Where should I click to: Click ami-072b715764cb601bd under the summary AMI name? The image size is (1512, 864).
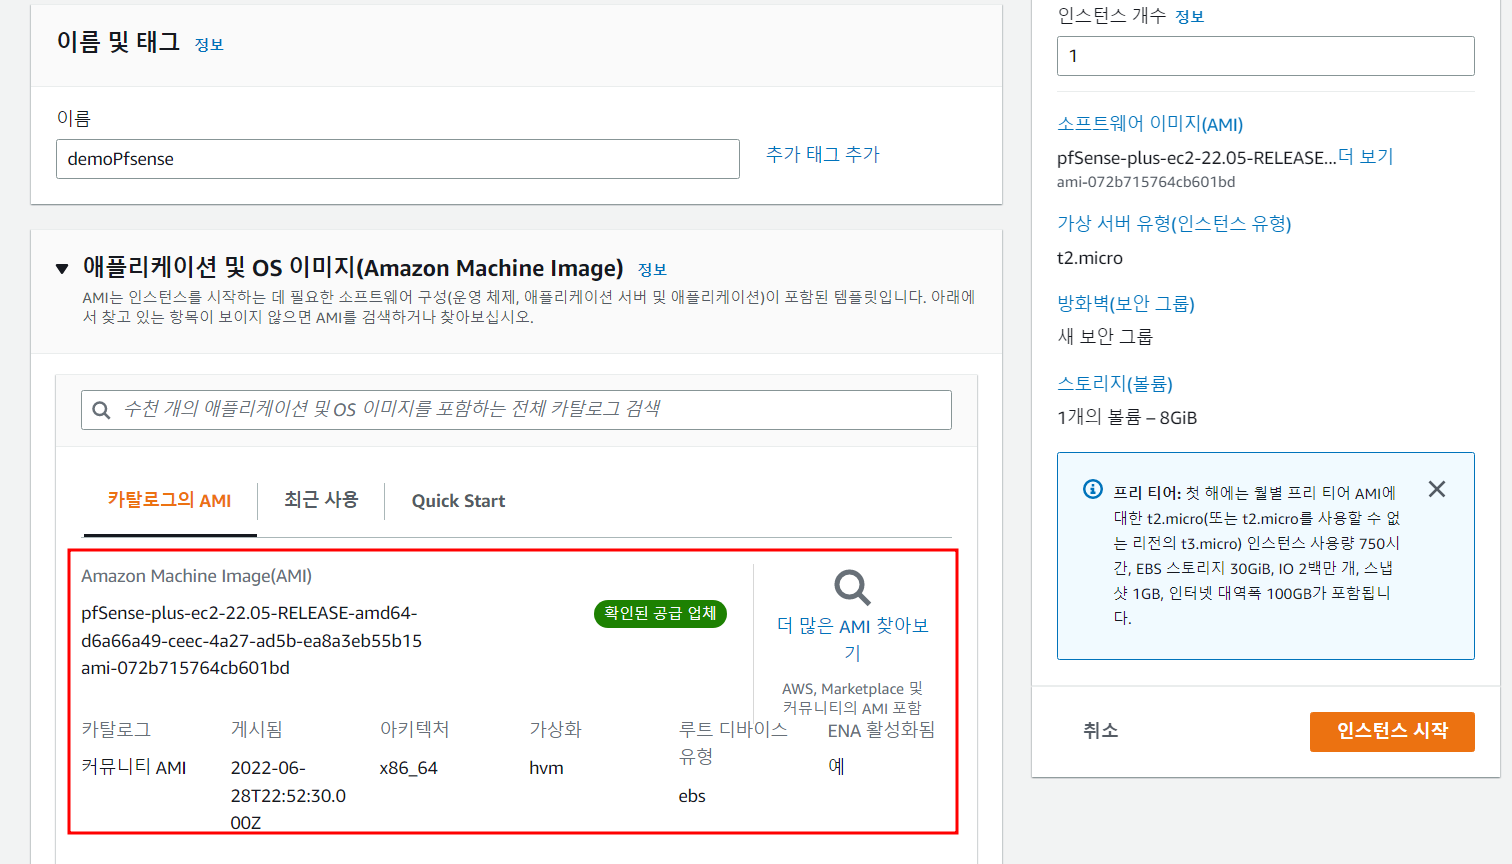click(1146, 182)
